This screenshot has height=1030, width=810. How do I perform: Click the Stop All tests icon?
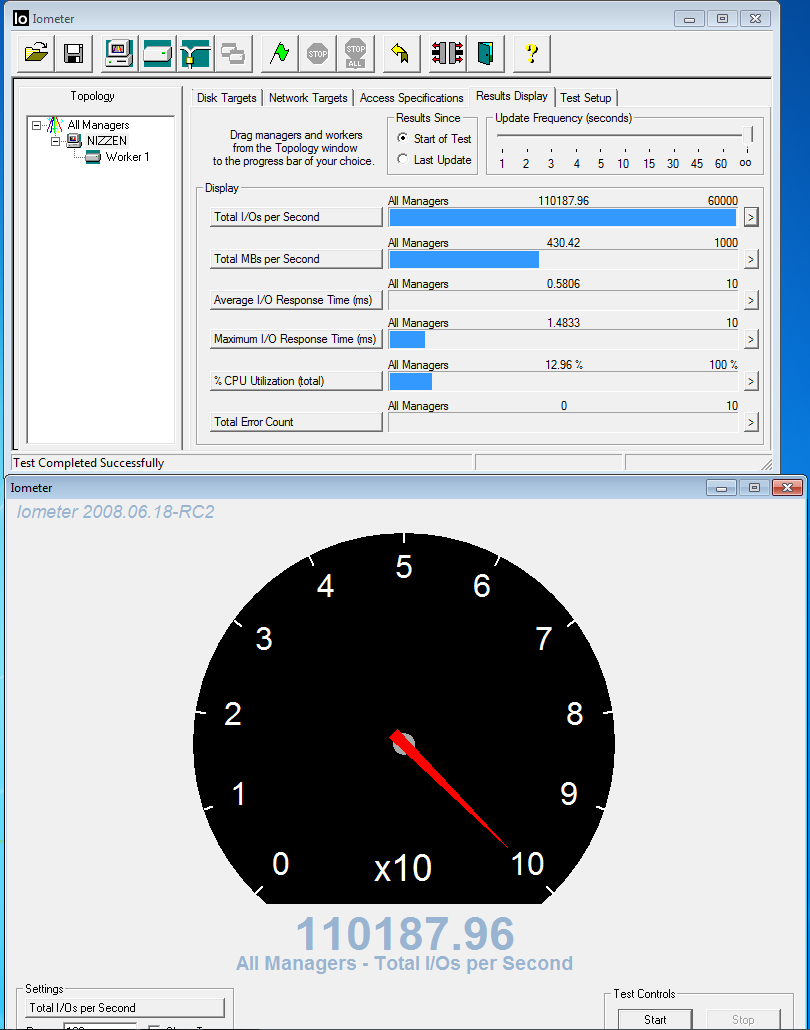tap(355, 53)
